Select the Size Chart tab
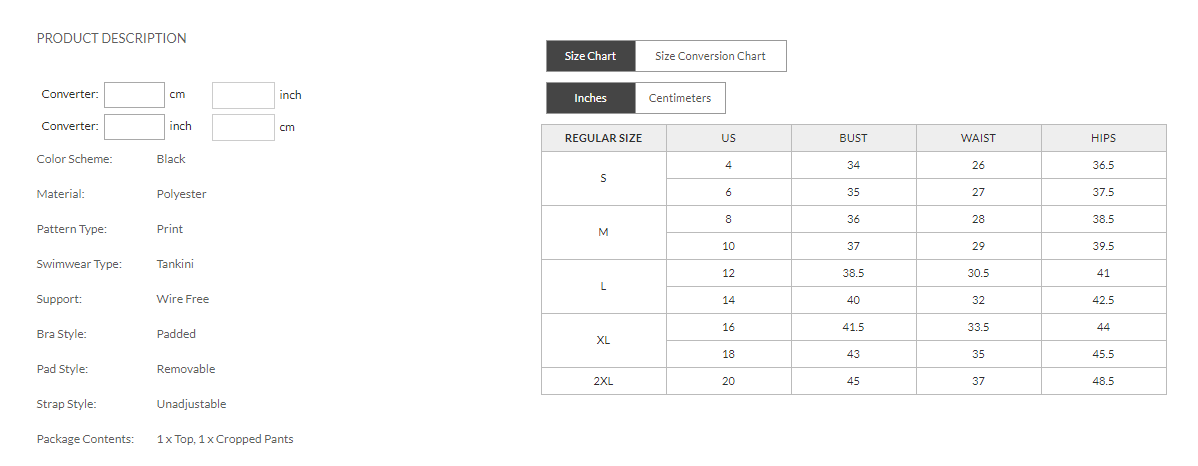 [x=590, y=56]
